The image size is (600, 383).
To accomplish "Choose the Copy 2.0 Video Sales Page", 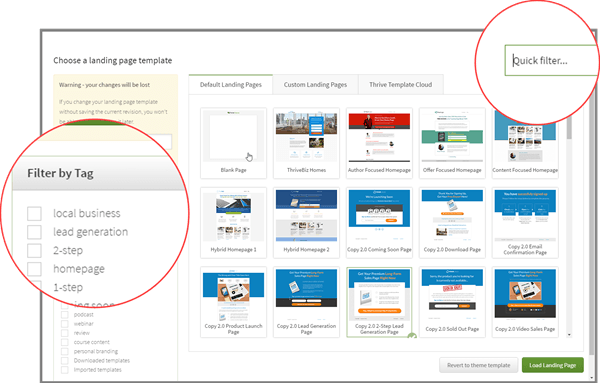I will pos(525,302).
